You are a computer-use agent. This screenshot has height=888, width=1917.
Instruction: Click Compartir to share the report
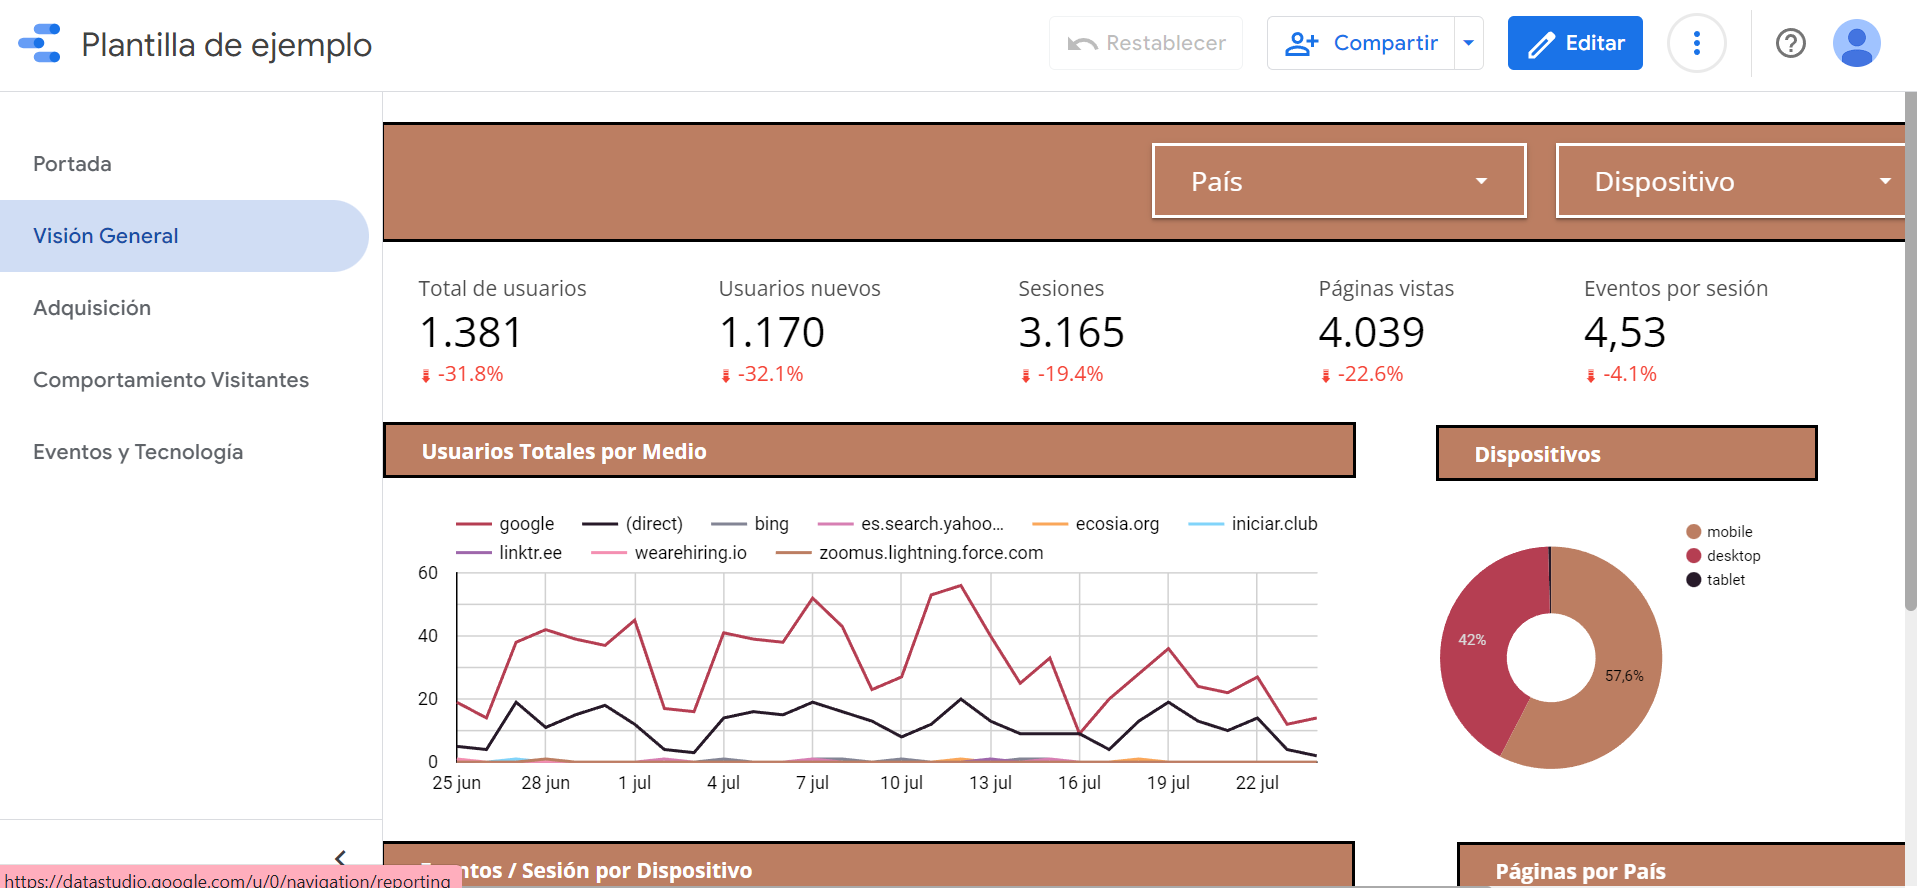1361,43
